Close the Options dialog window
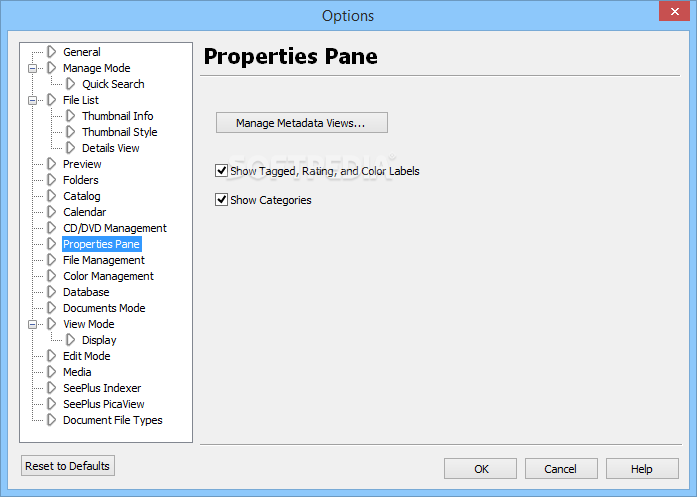Viewport: 697px width, 497px height. click(674, 12)
